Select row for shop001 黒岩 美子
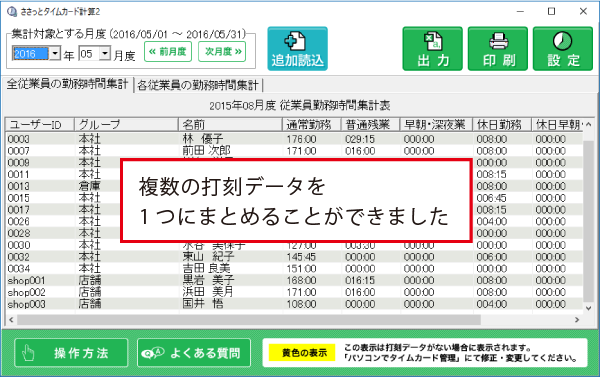600x377 pixels. click(294, 280)
